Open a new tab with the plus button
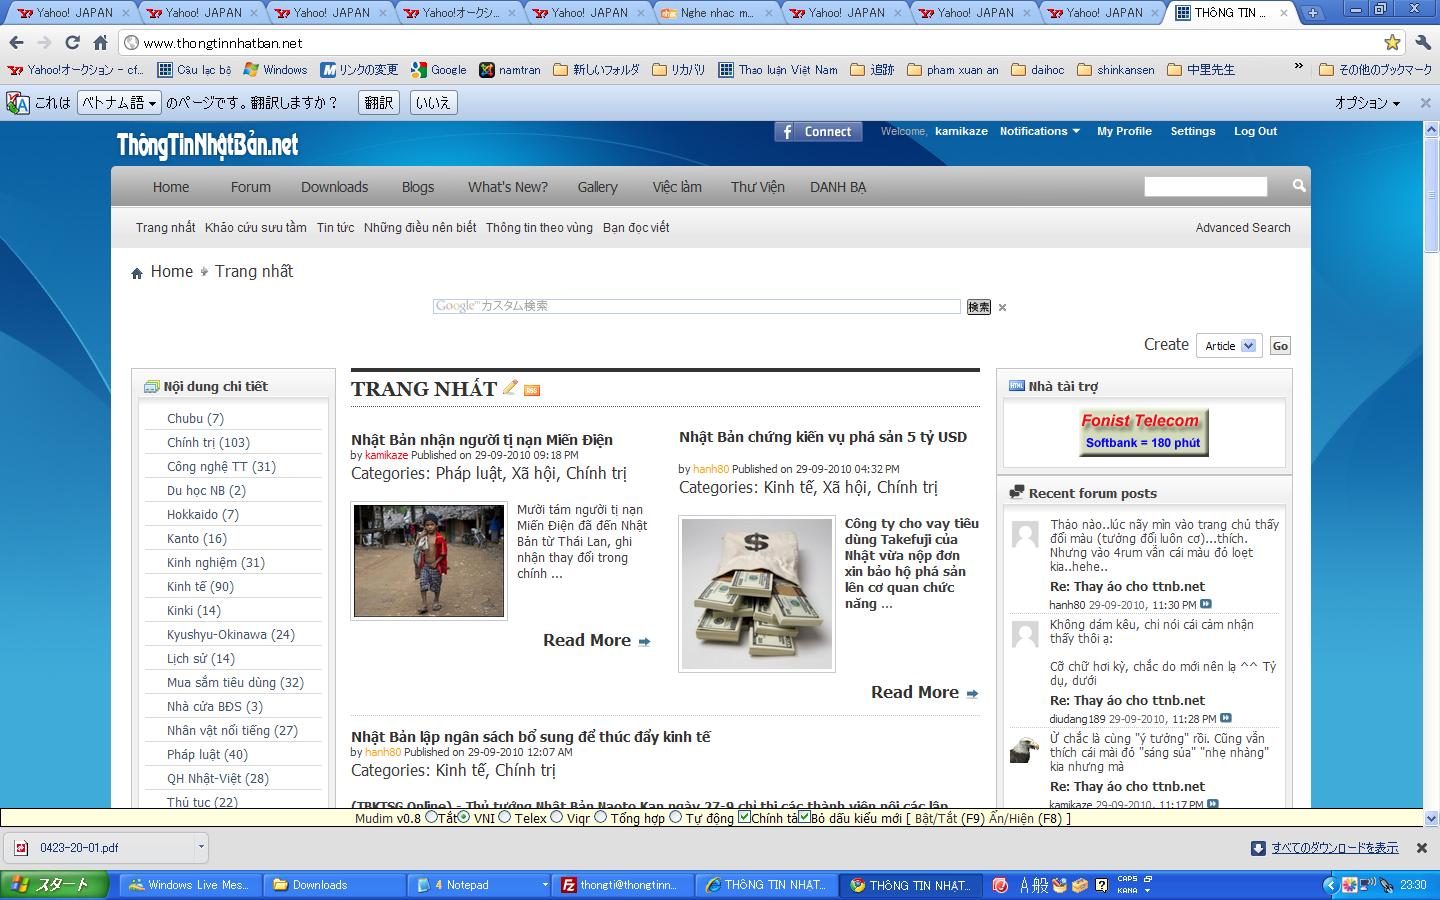Viewport: 1440px width, 900px height. click(x=1313, y=13)
